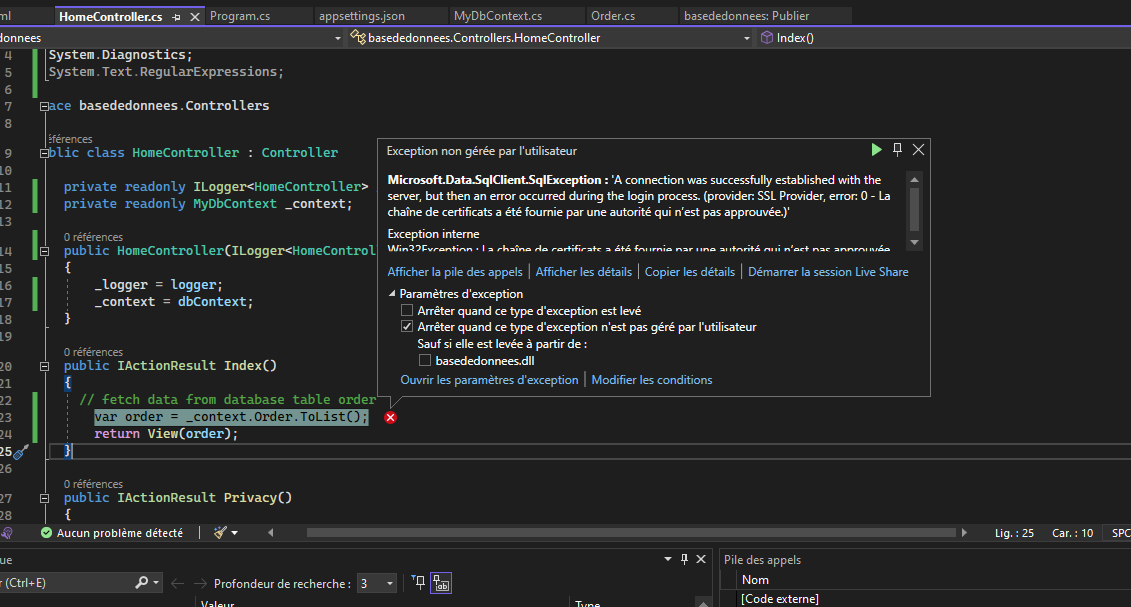Pin the HomeController.cs tab

click(176, 17)
